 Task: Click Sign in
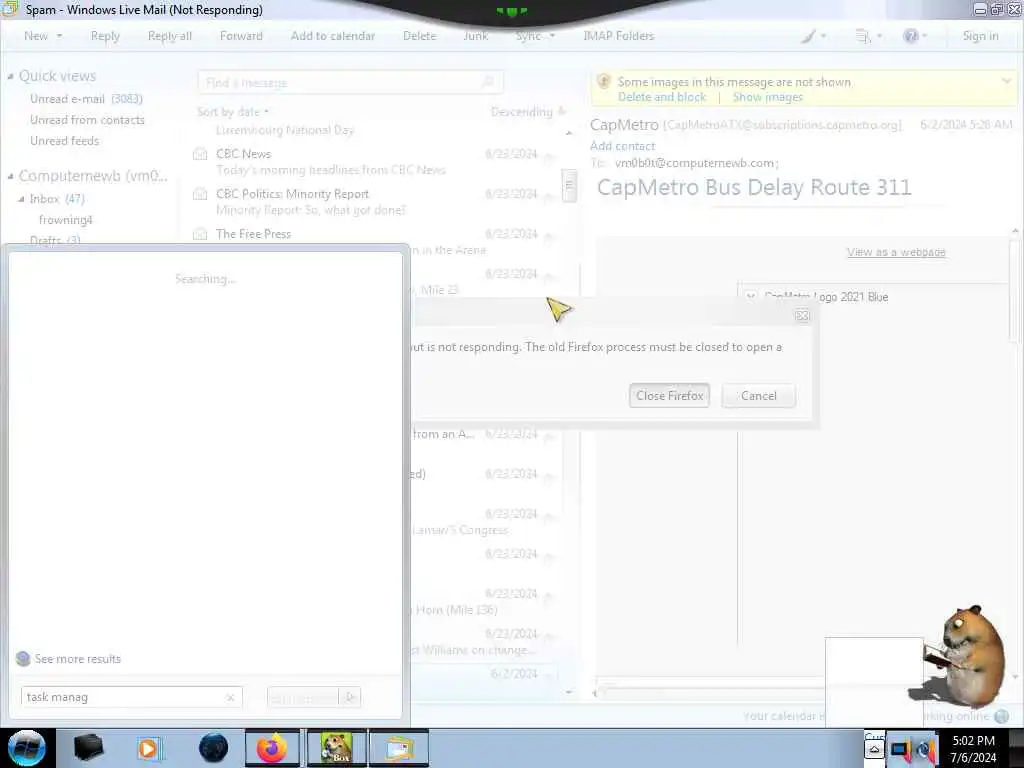click(980, 36)
